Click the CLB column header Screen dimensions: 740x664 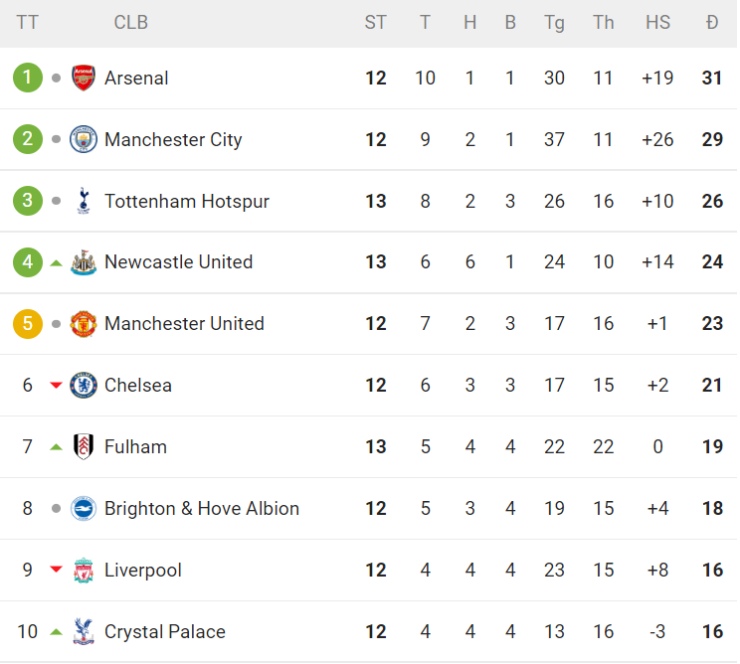point(131,22)
